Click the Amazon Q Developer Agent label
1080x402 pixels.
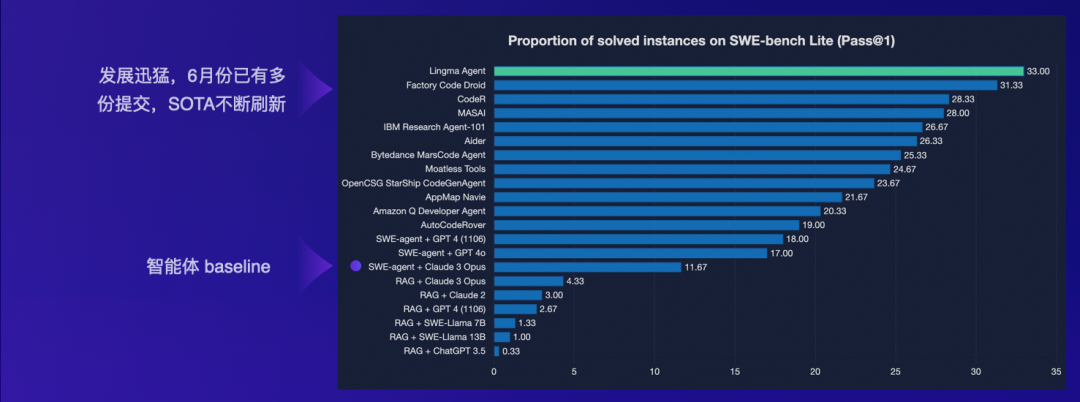pyautogui.click(x=429, y=211)
